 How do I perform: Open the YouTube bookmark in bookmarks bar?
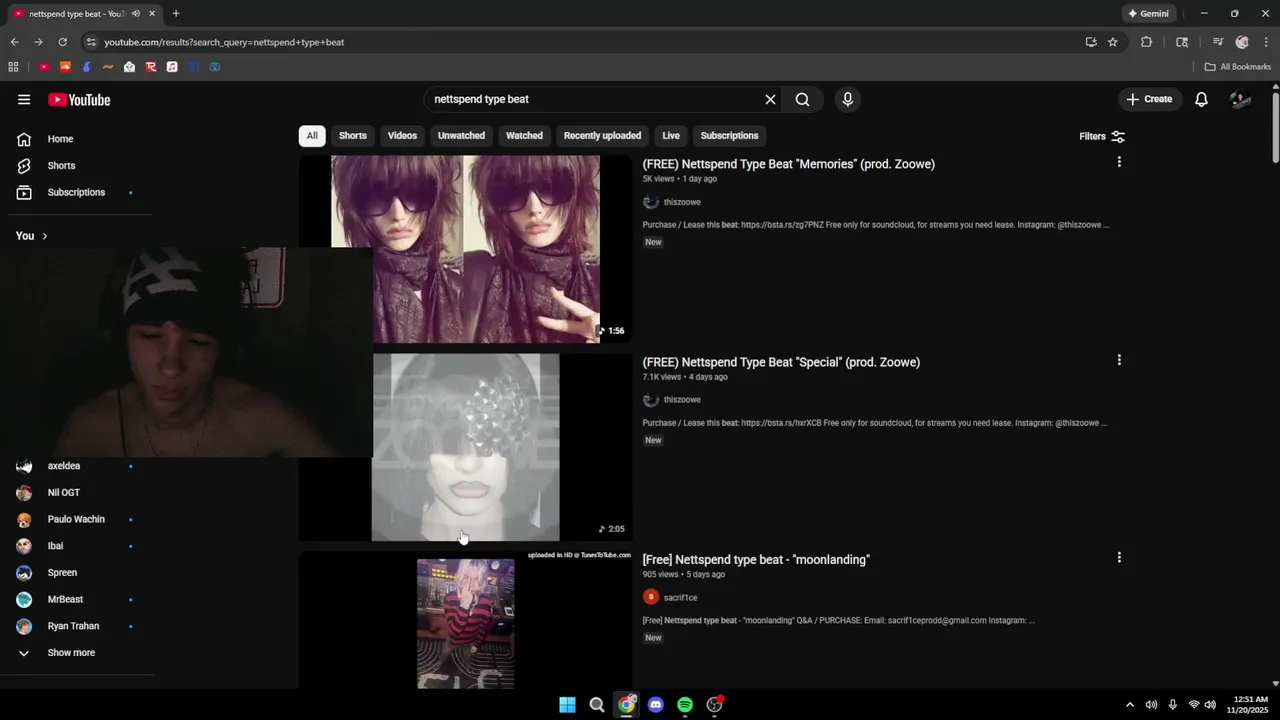click(44, 67)
